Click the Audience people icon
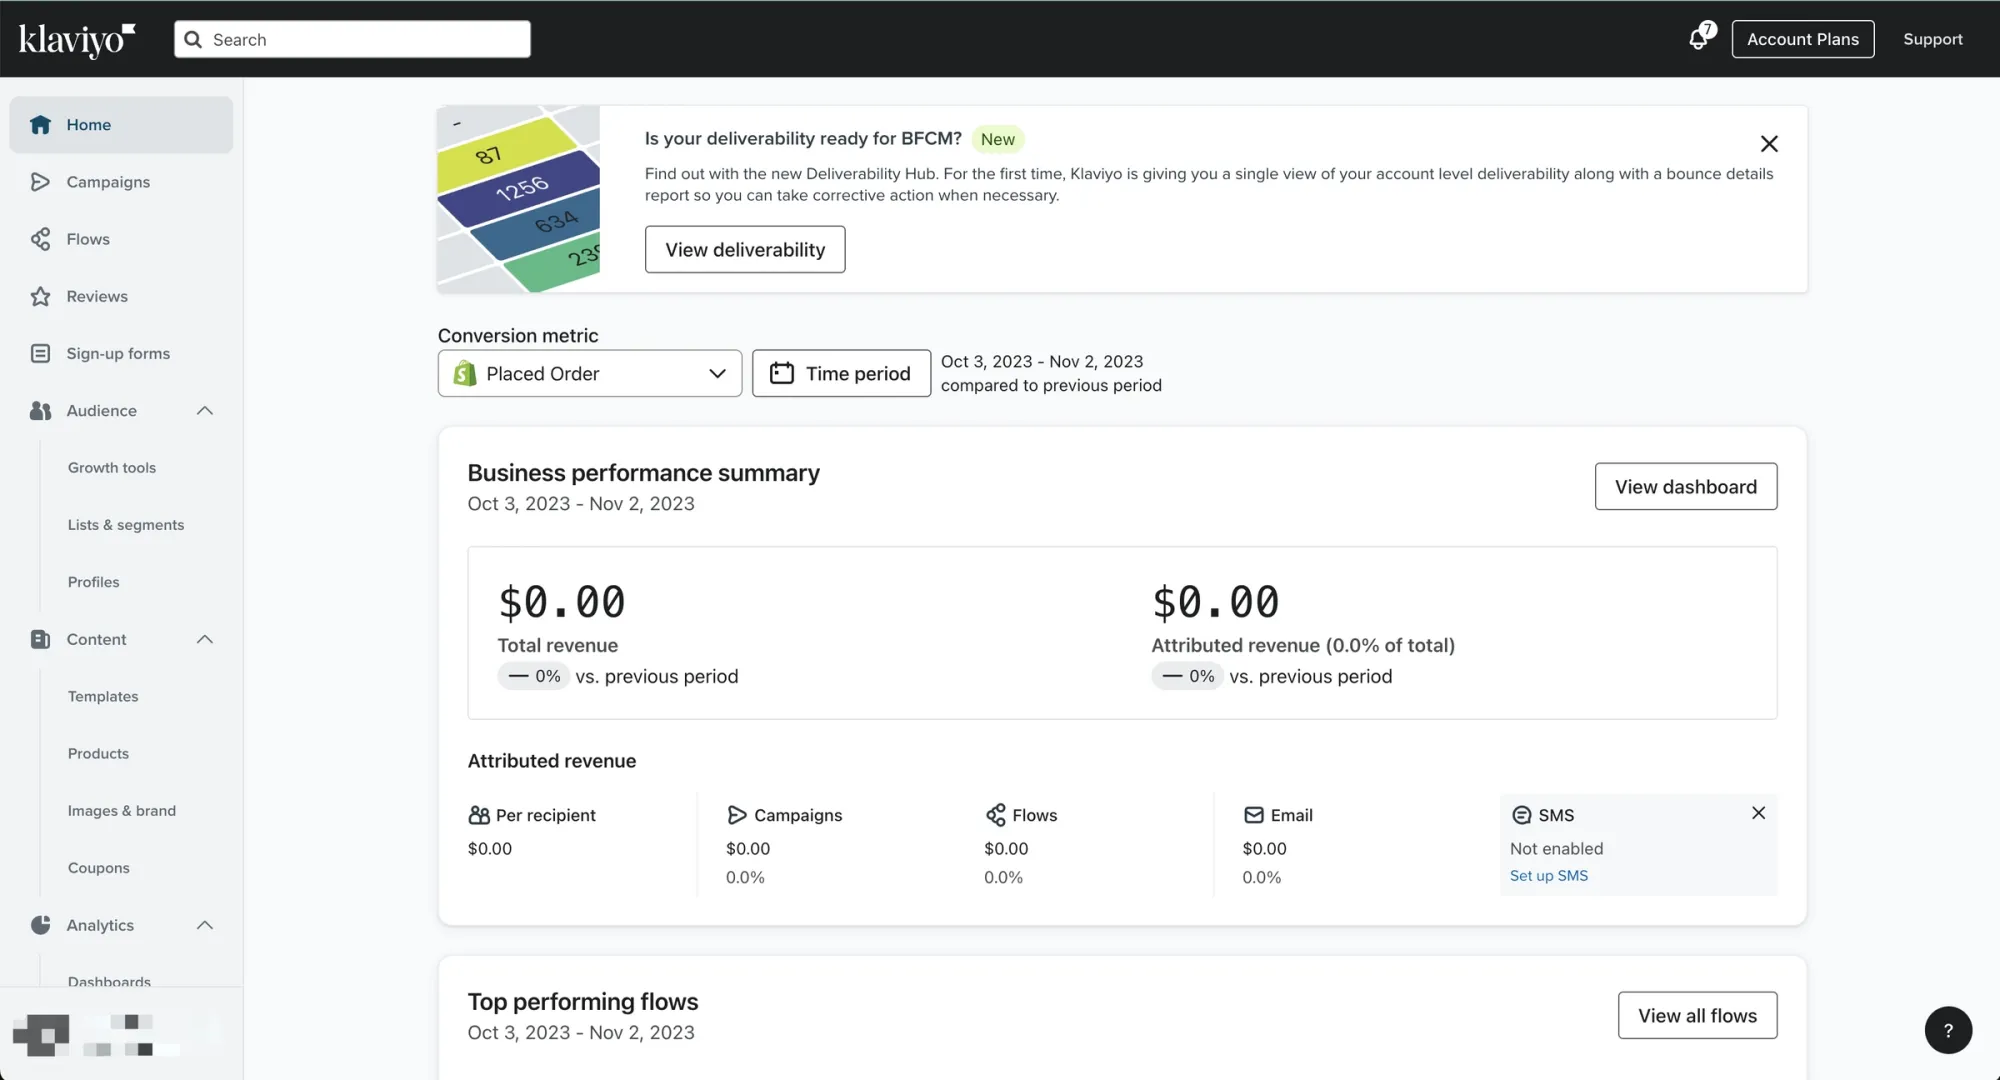 coord(40,411)
